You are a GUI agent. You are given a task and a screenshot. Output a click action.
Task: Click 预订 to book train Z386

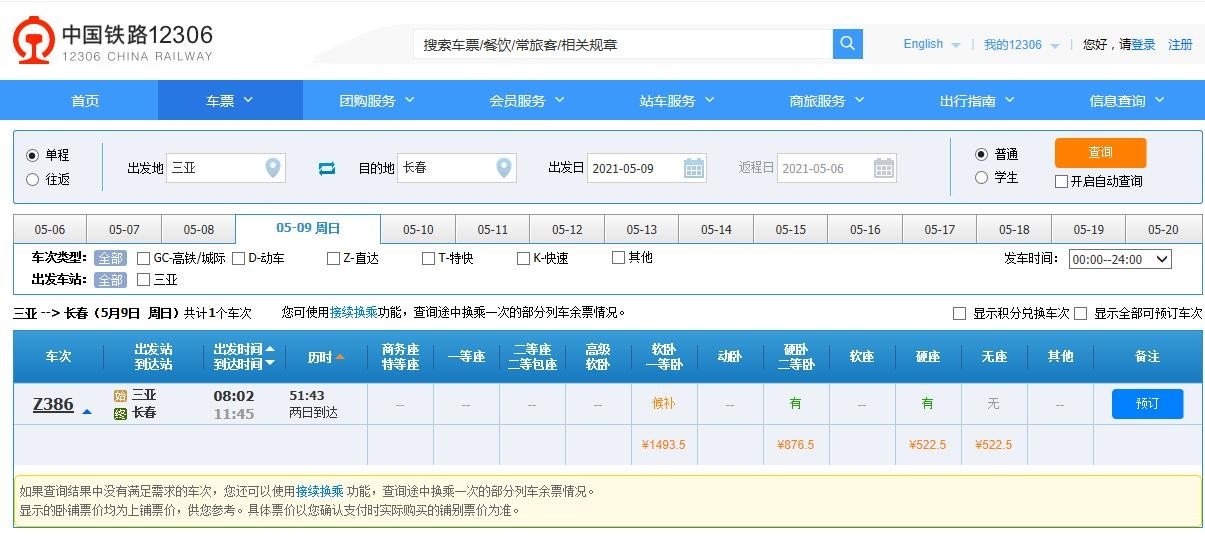tap(1147, 404)
